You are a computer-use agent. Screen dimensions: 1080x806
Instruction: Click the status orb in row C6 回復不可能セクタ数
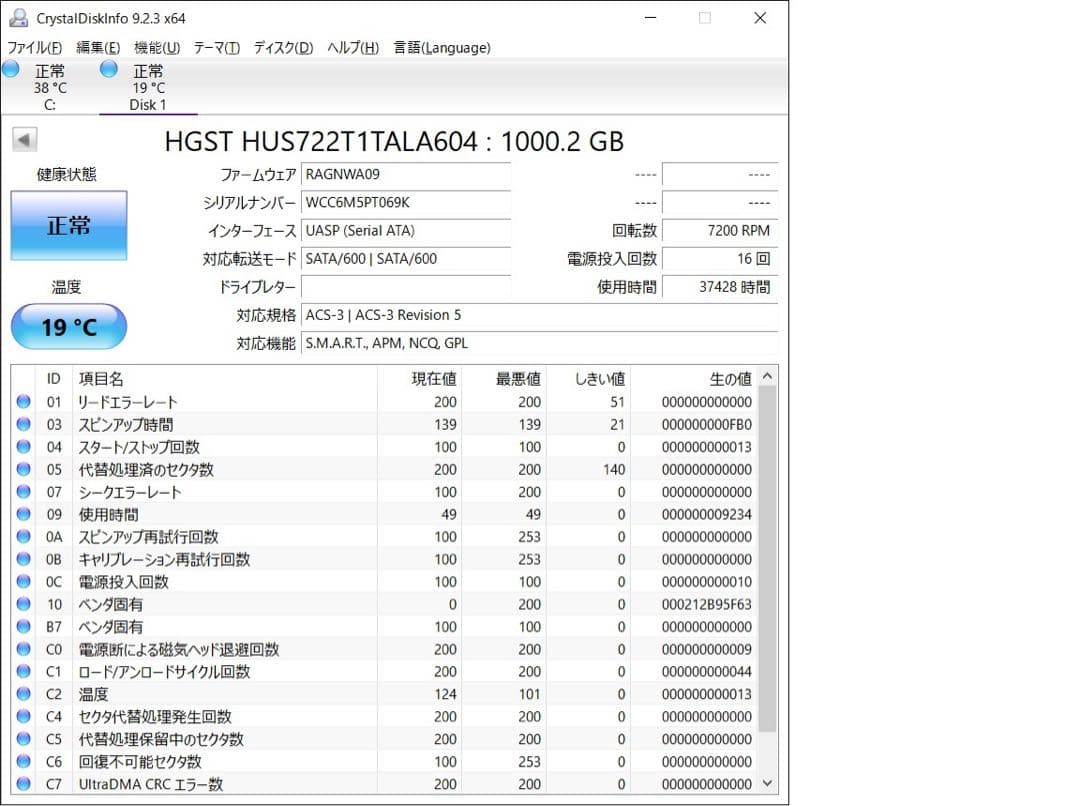(23, 761)
